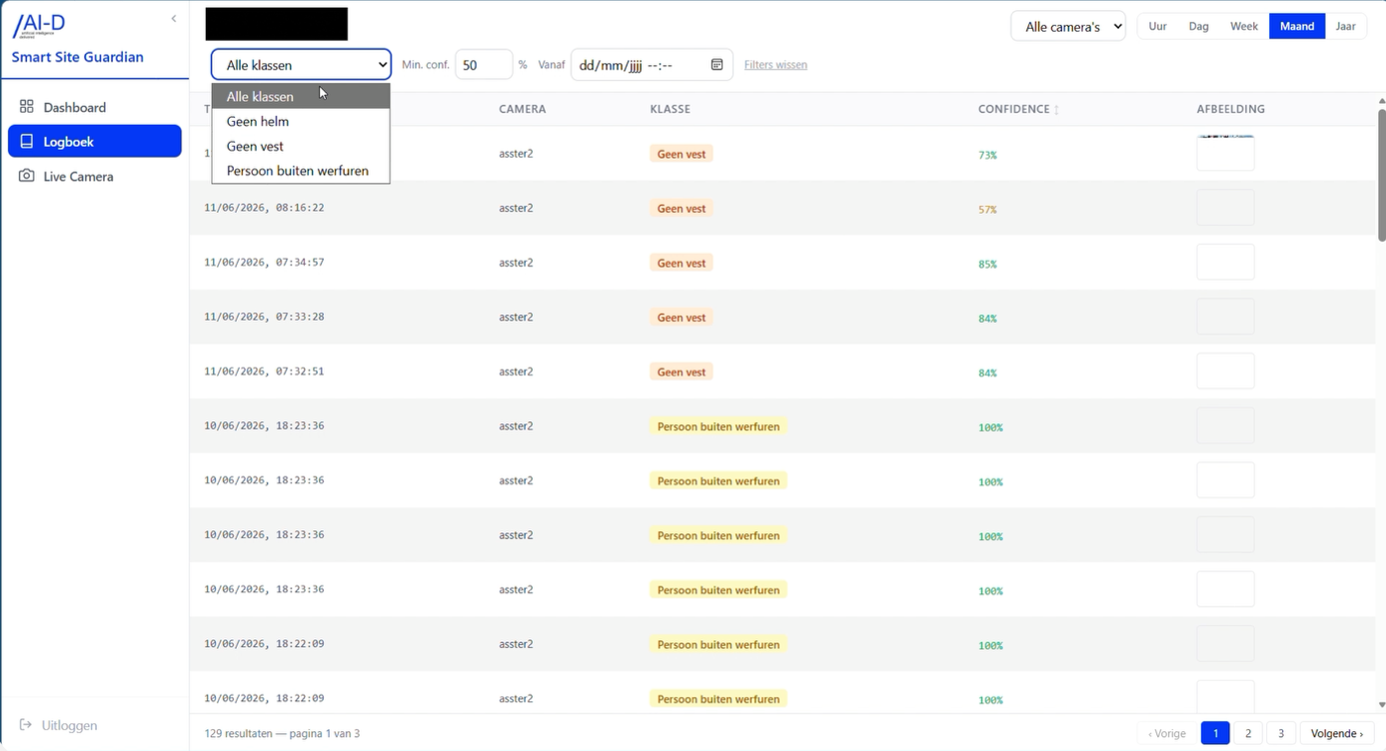Click the KLASSE column header
The image size is (1386, 751).
click(x=670, y=109)
